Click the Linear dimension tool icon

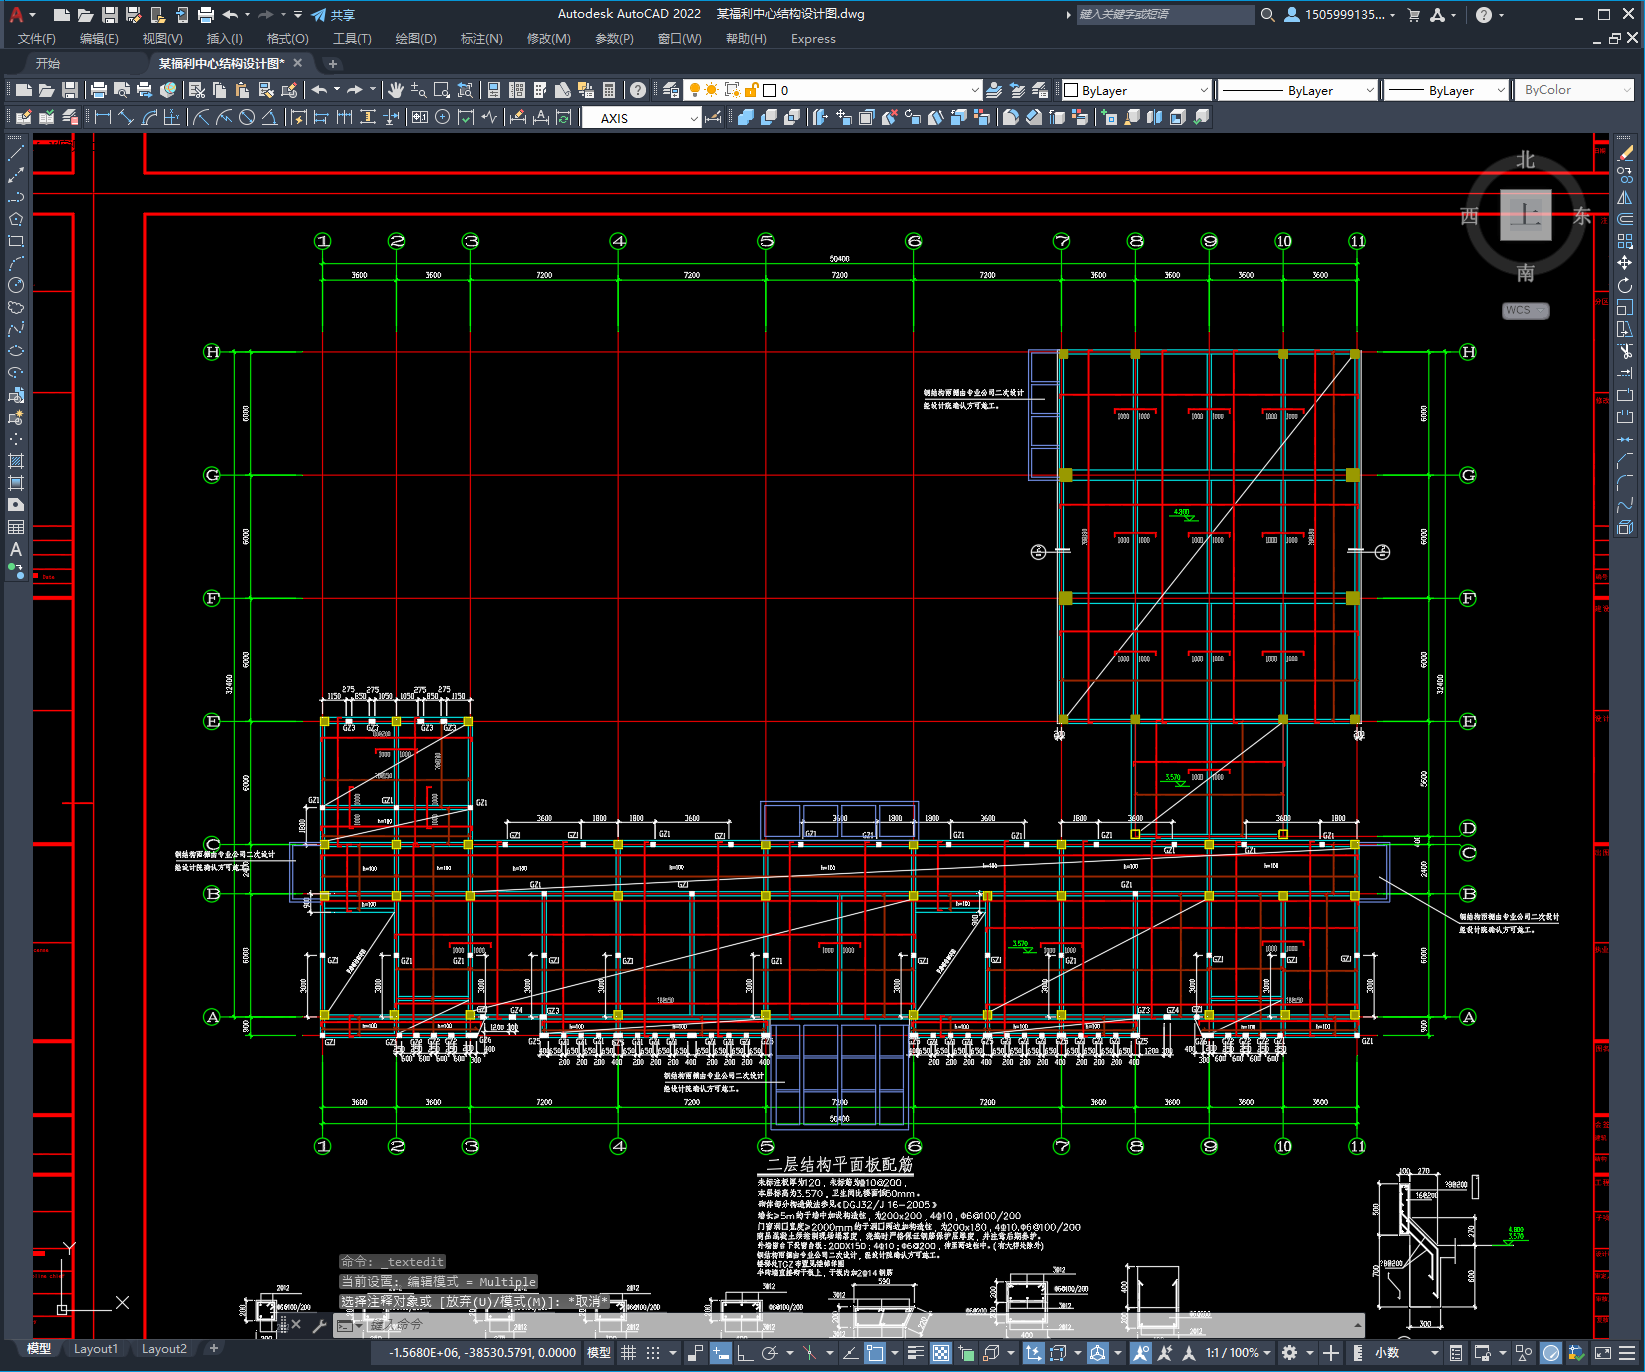pyautogui.click(x=102, y=117)
